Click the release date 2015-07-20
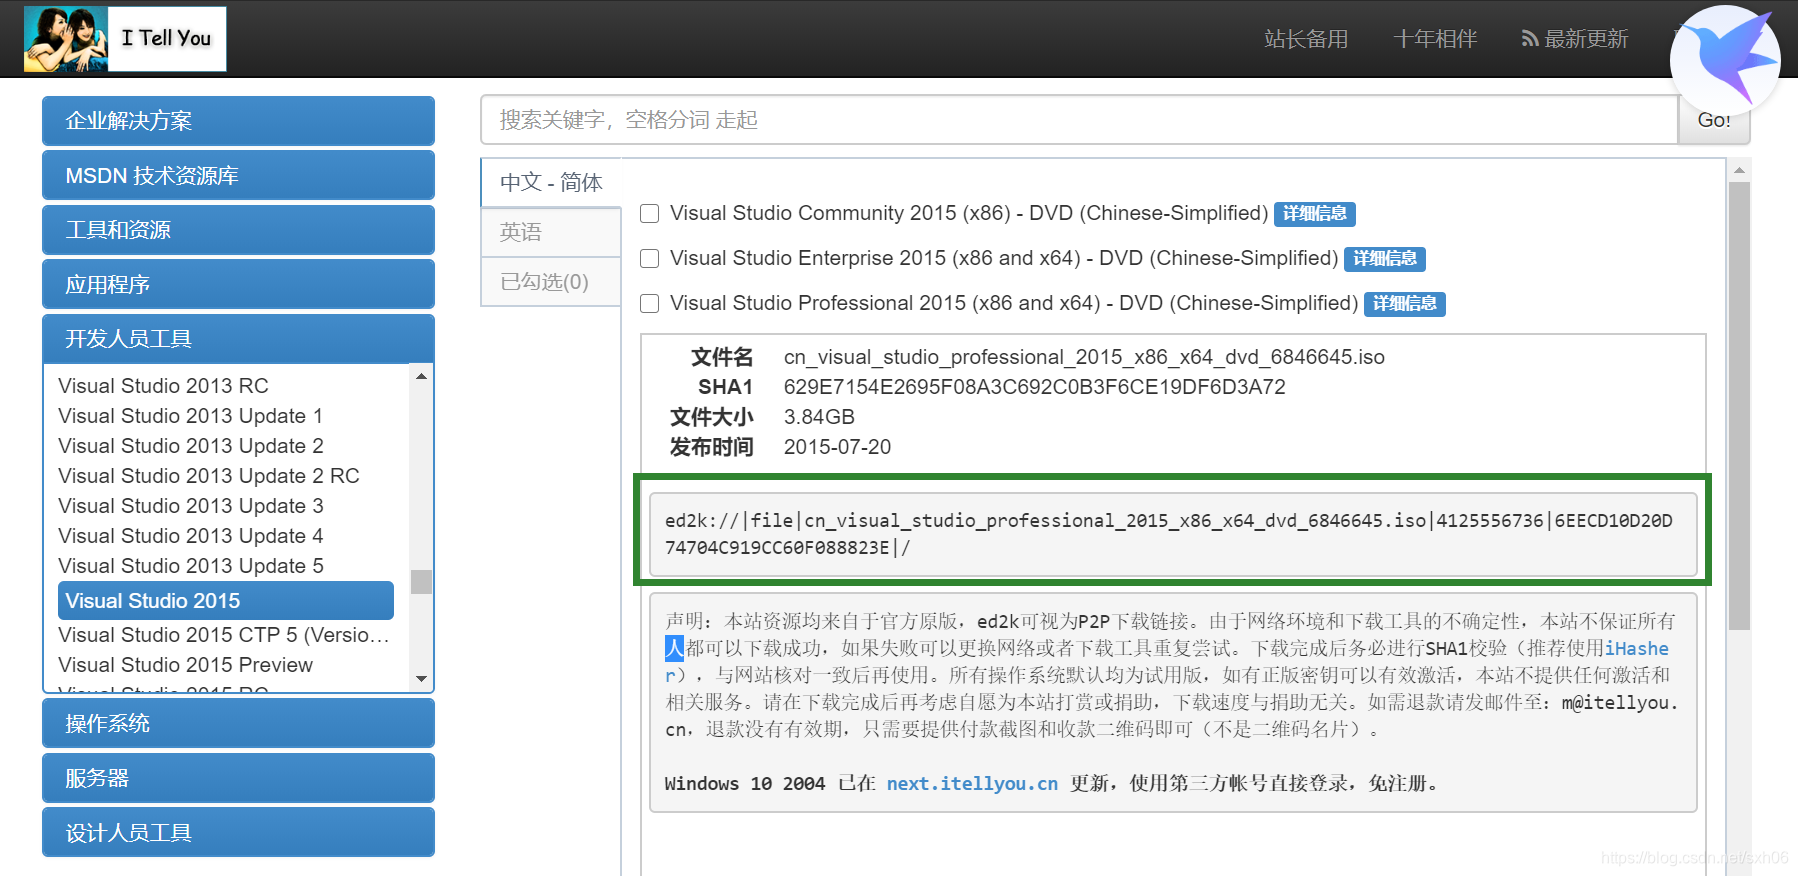This screenshot has width=1798, height=876. [837, 447]
